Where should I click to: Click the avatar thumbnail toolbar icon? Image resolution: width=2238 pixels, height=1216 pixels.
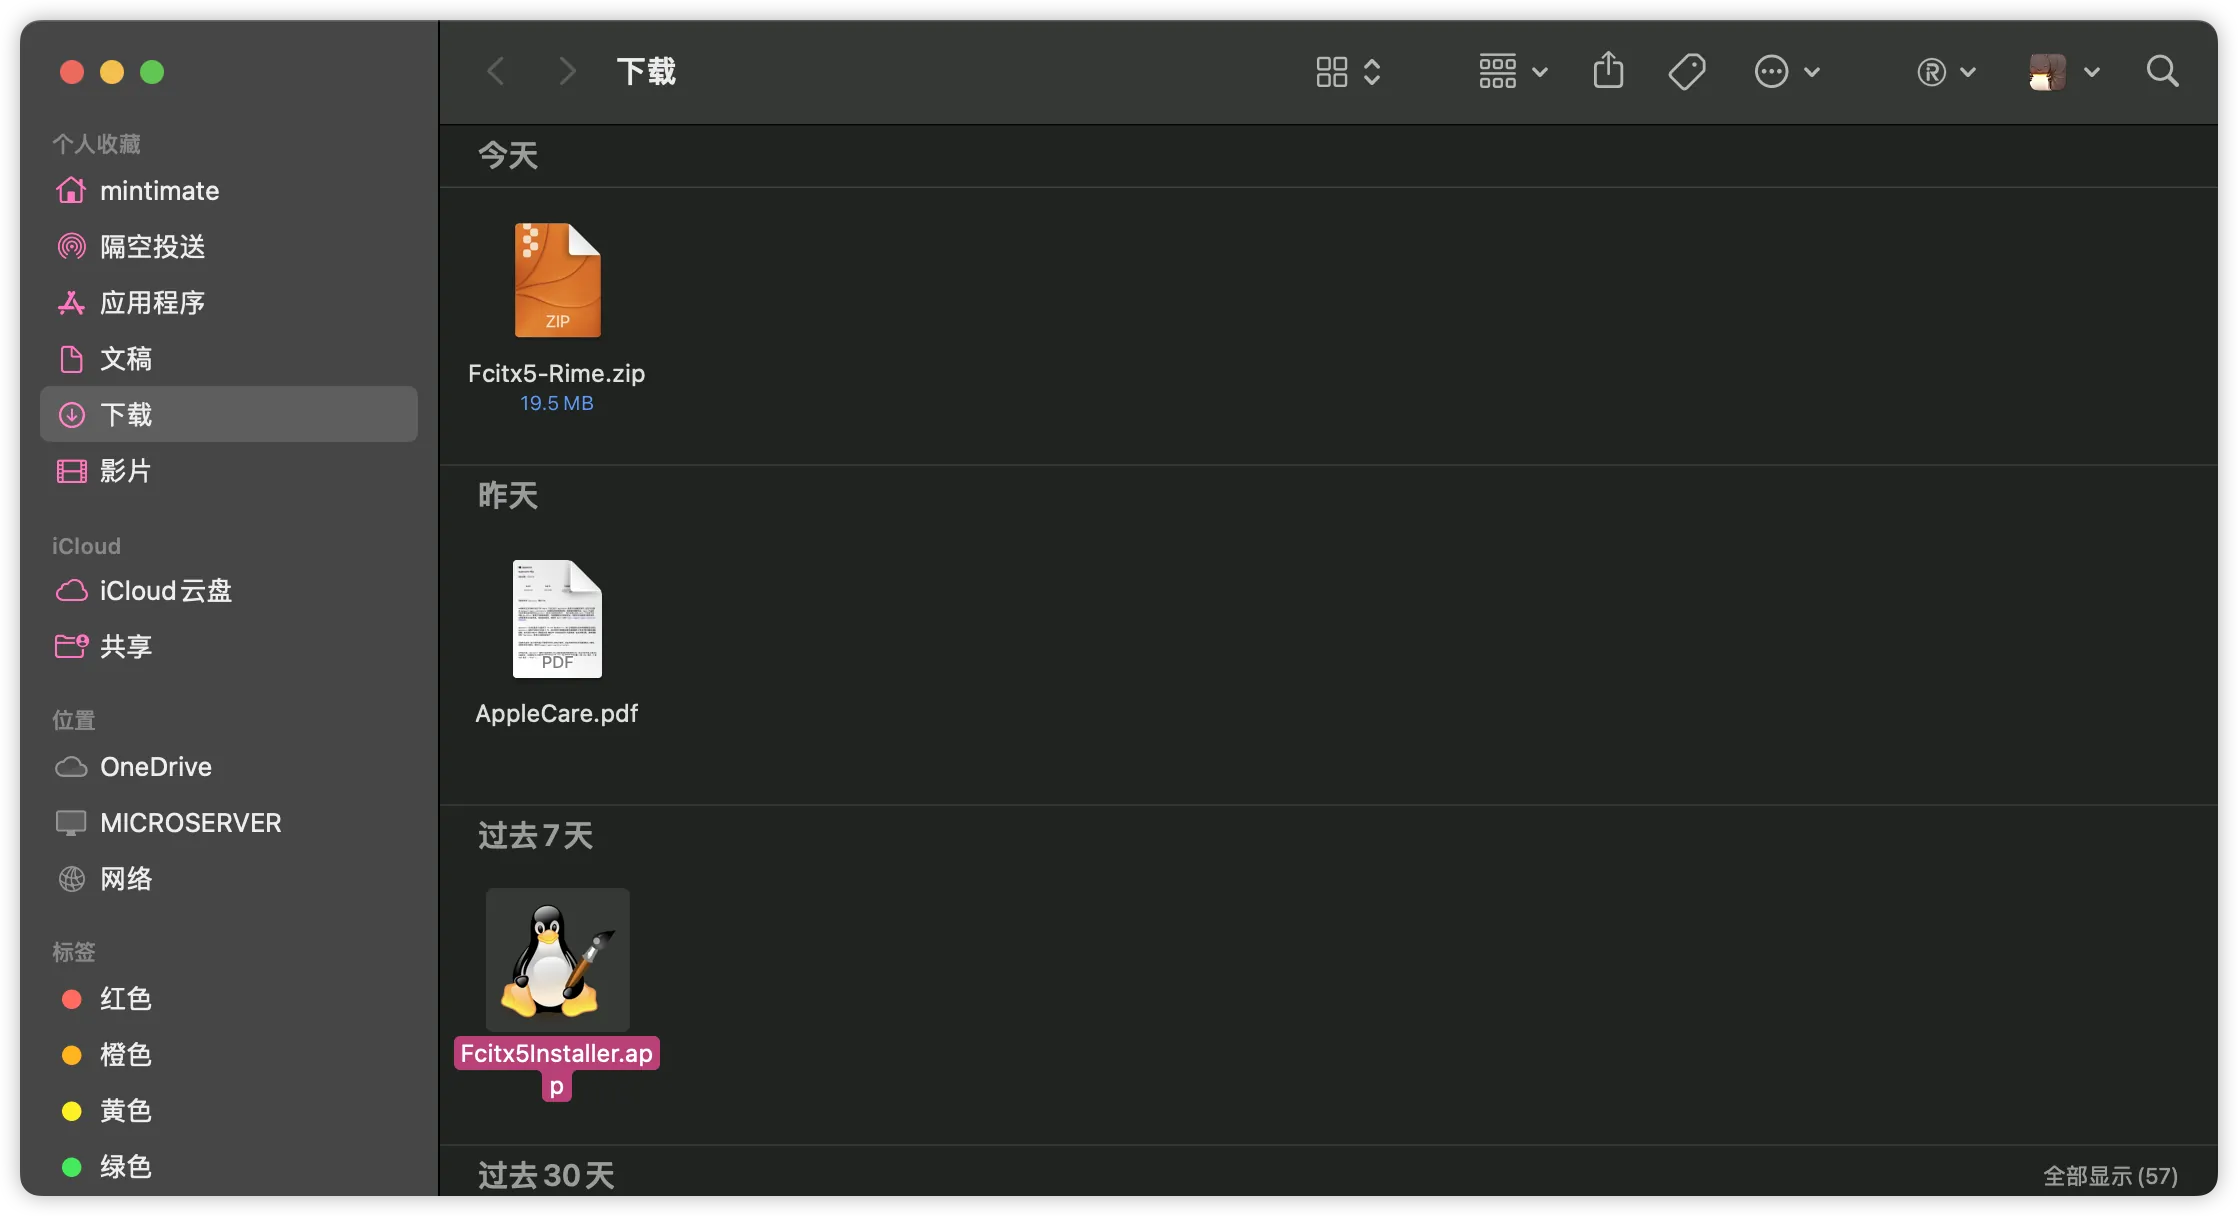coord(2047,72)
